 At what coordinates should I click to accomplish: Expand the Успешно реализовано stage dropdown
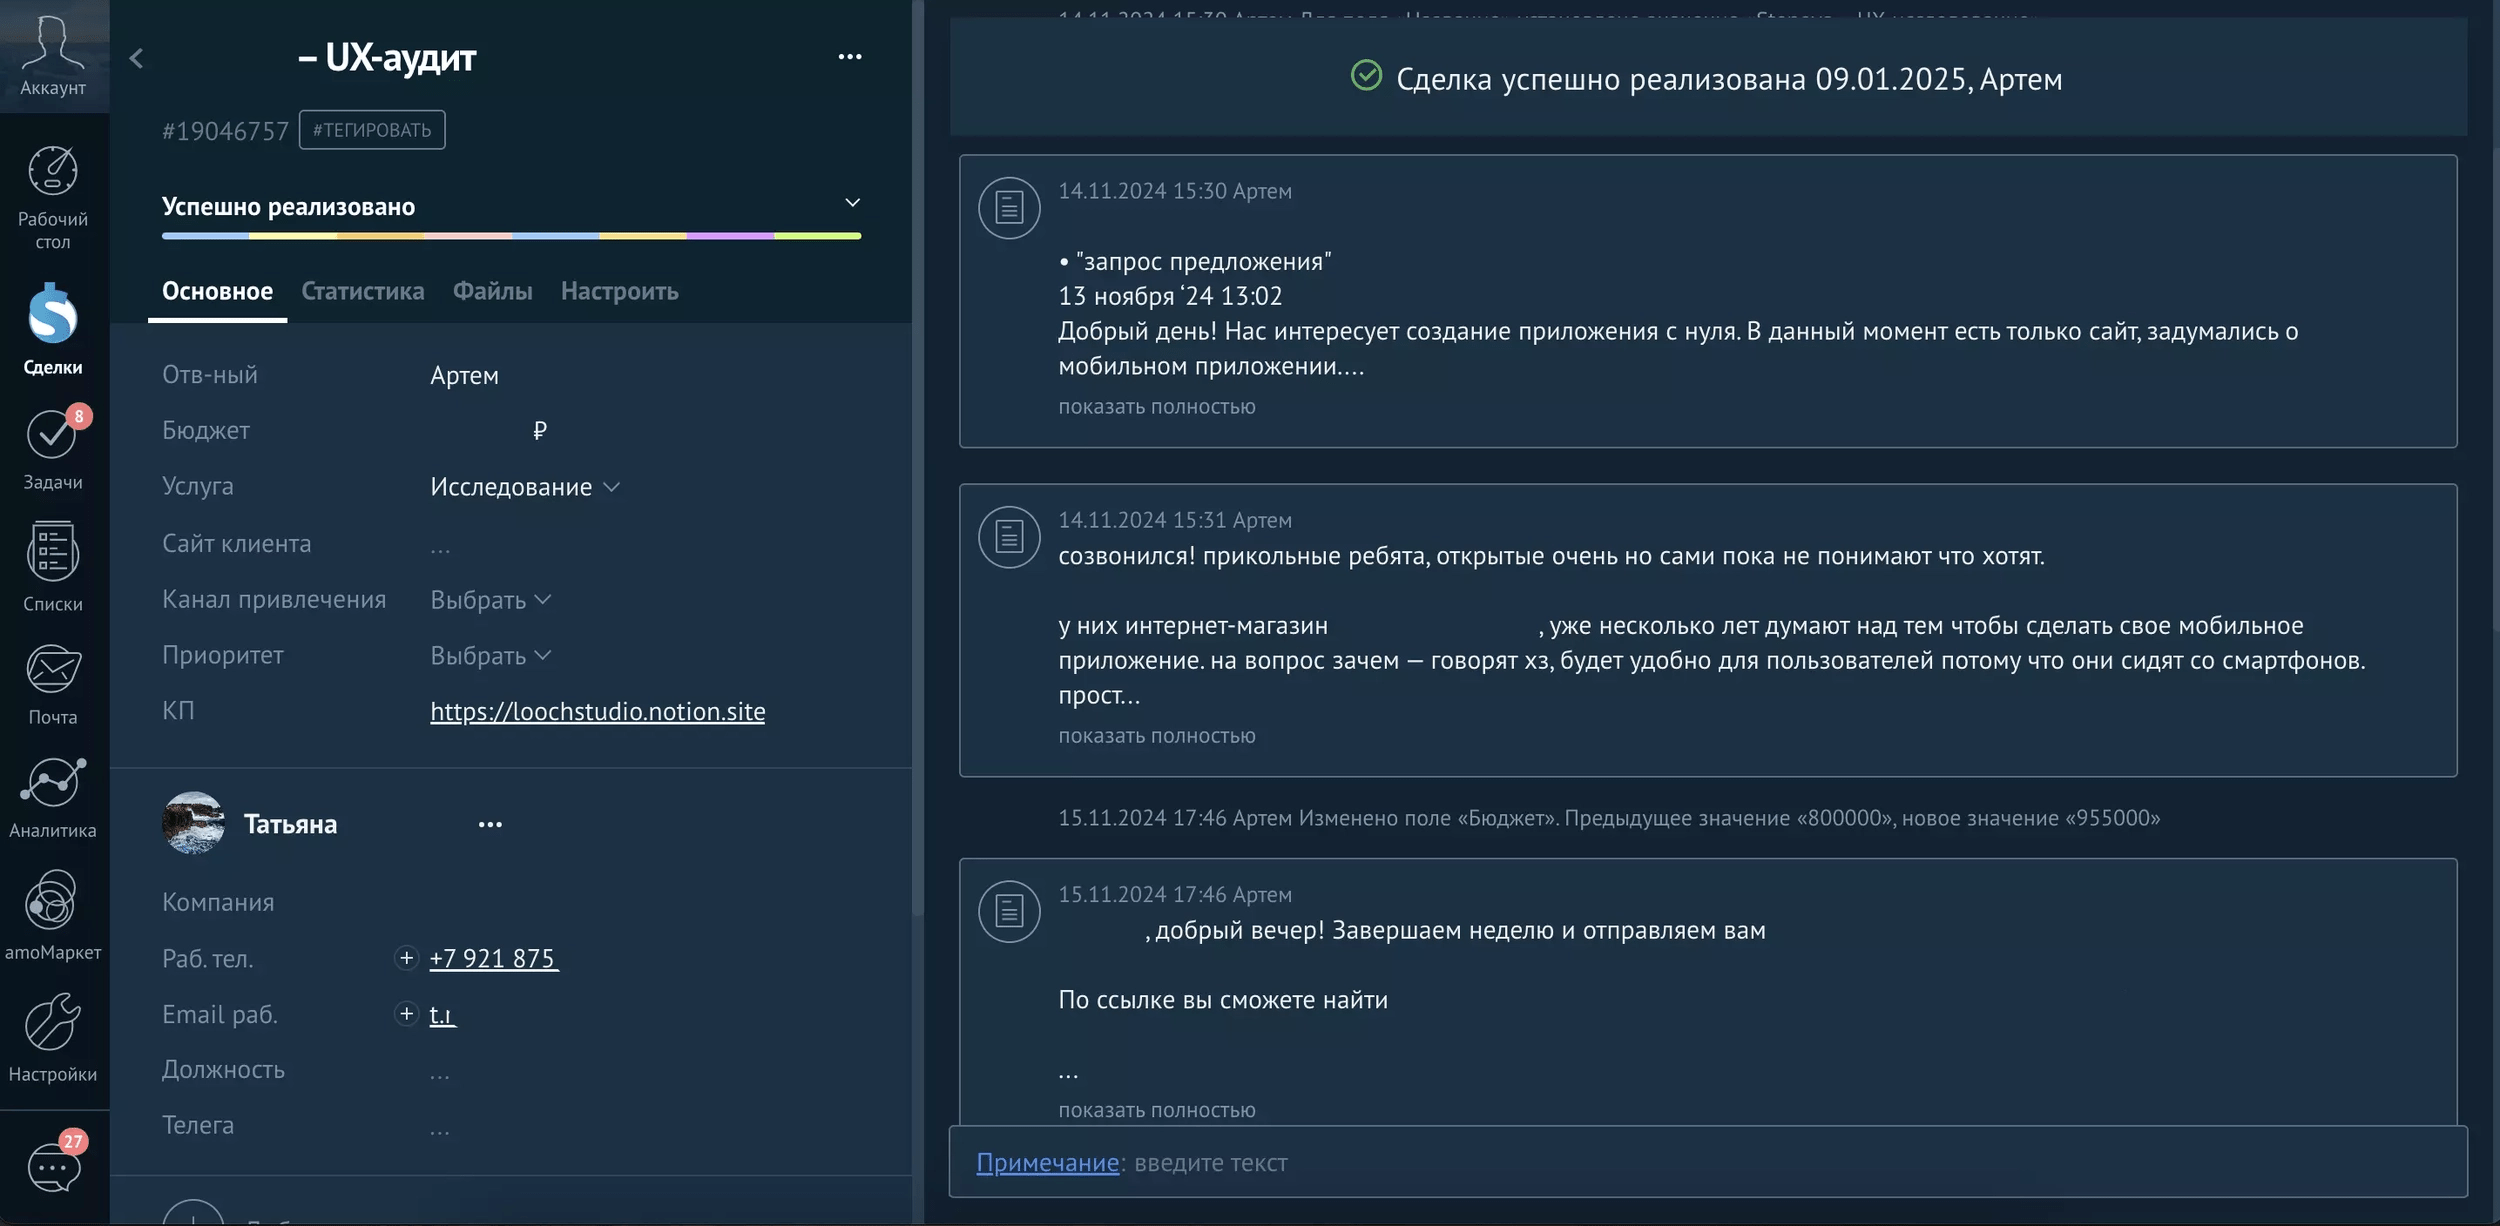tap(852, 203)
